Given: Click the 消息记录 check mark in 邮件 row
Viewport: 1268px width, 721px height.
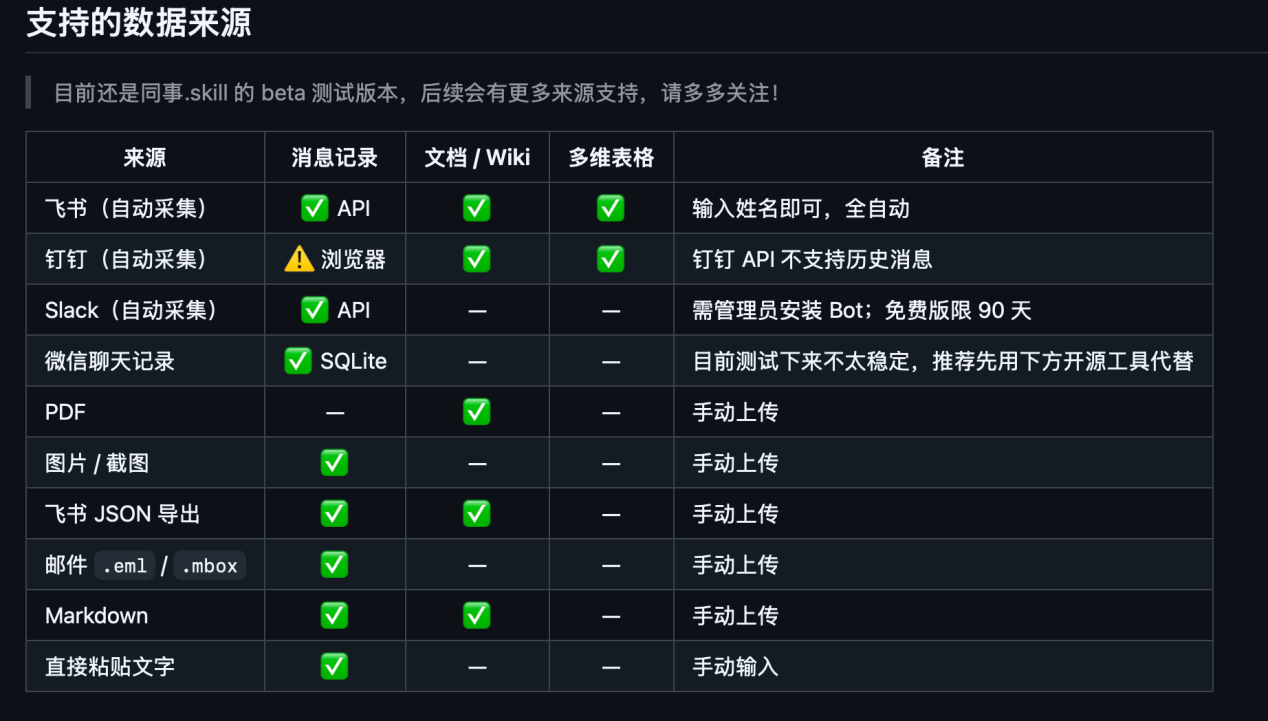Looking at the screenshot, I should 334,564.
